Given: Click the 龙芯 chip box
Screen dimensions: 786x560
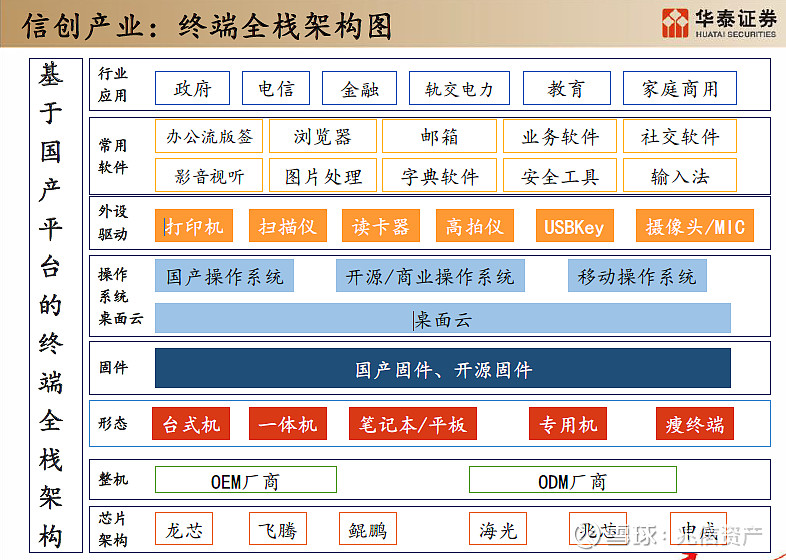Looking at the screenshot, I should coord(184,528).
